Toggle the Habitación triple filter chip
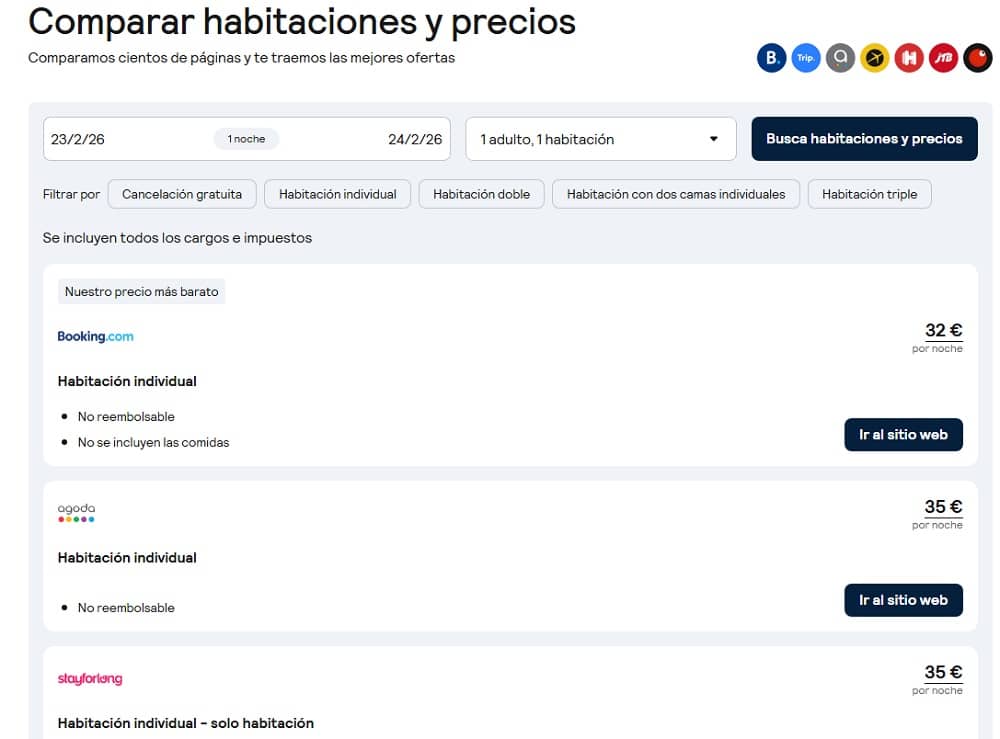Viewport: 1000px width, 739px height. pyautogui.click(x=869, y=194)
